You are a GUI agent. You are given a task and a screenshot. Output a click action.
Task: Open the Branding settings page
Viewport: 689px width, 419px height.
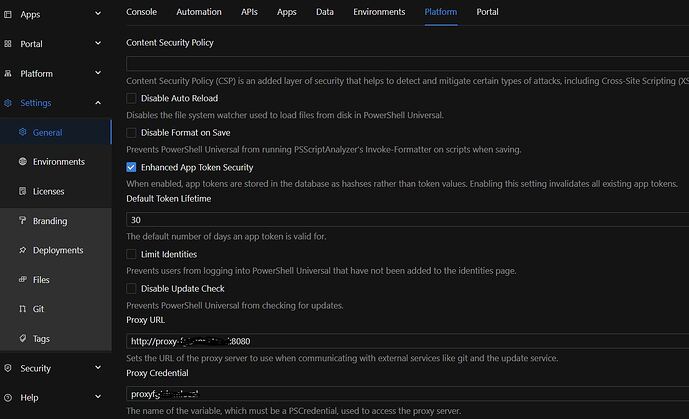tap(56, 220)
